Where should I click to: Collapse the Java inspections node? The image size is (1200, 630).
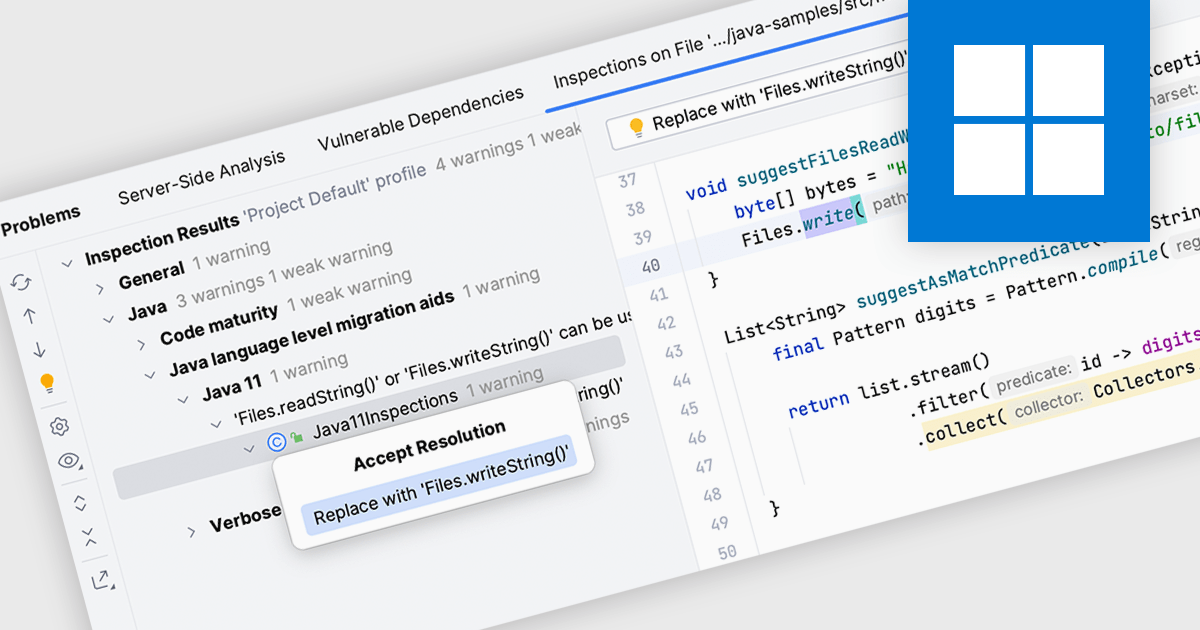point(109,322)
